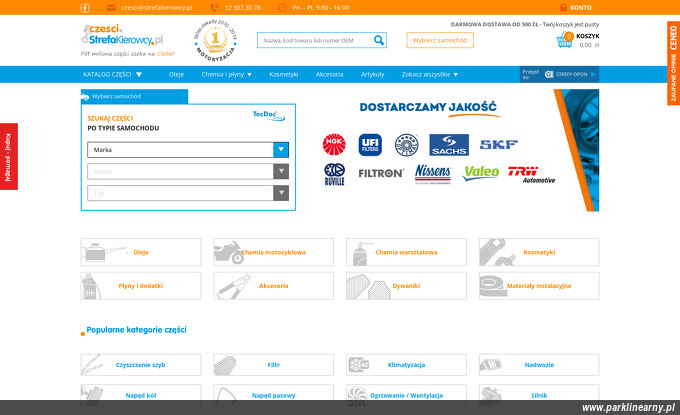Open the Typ dropdown
The image size is (680, 415).
(x=188, y=193)
